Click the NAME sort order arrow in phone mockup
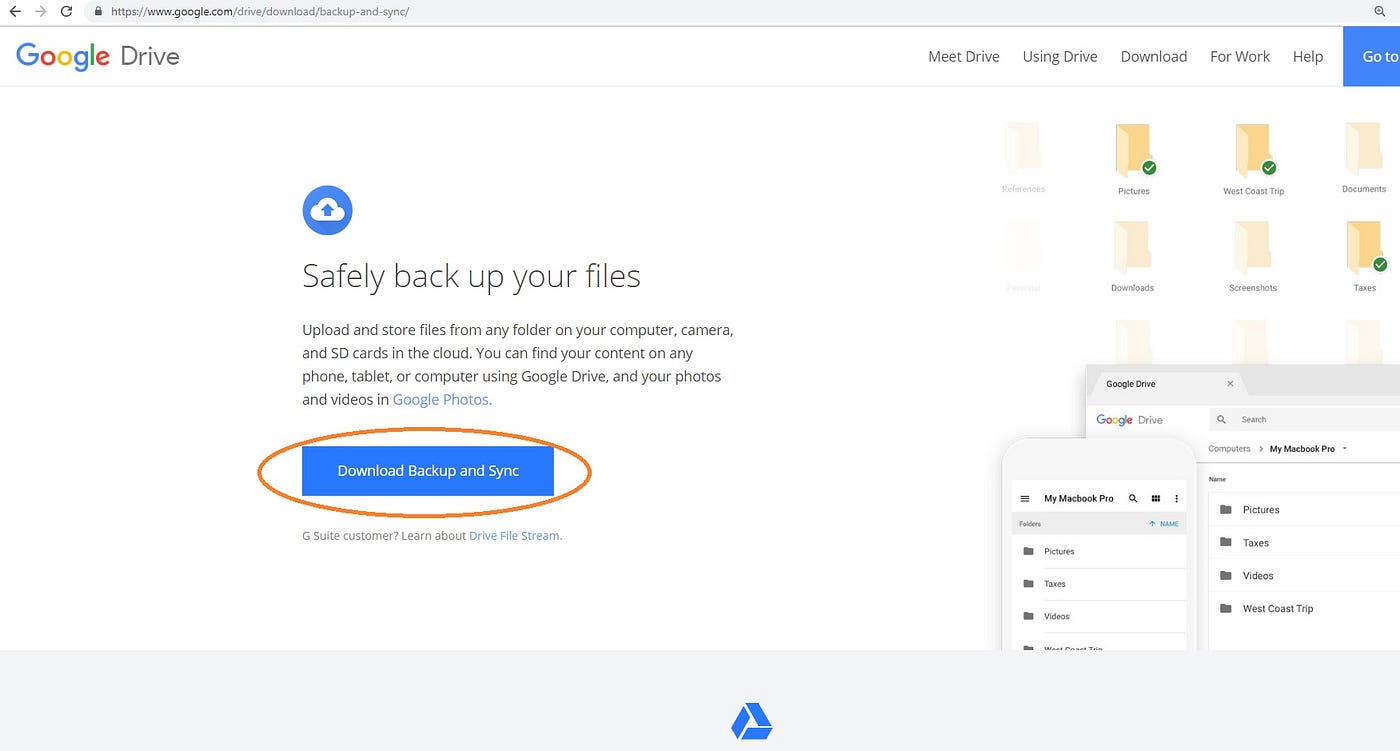This screenshot has height=751, width=1400. pyautogui.click(x=1152, y=523)
